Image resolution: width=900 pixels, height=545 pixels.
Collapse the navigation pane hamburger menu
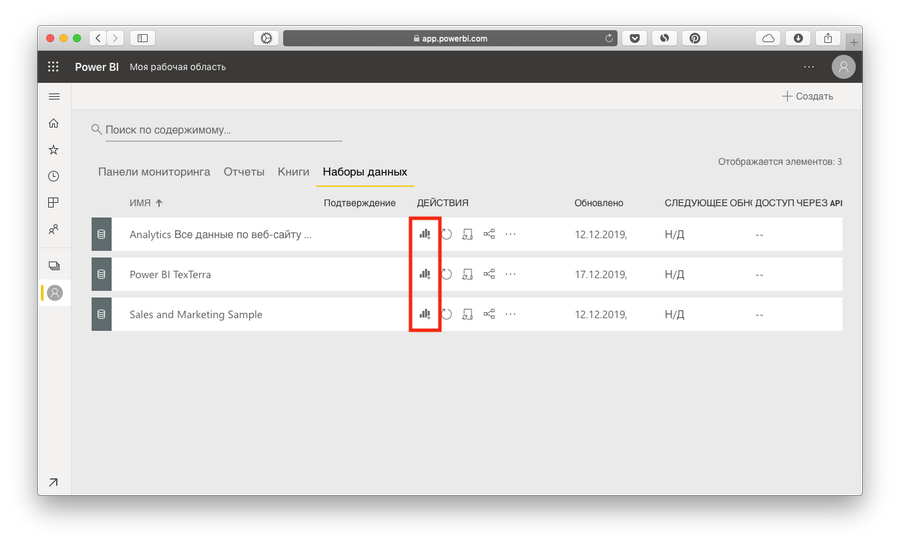pos(54,96)
